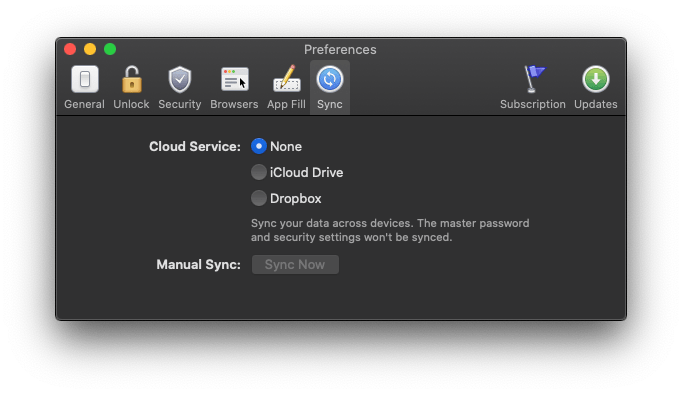Image resolution: width=682 pixels, height=394 pixels.
Task: Switch to the Browsers tab label
Action: coord(234,104)
